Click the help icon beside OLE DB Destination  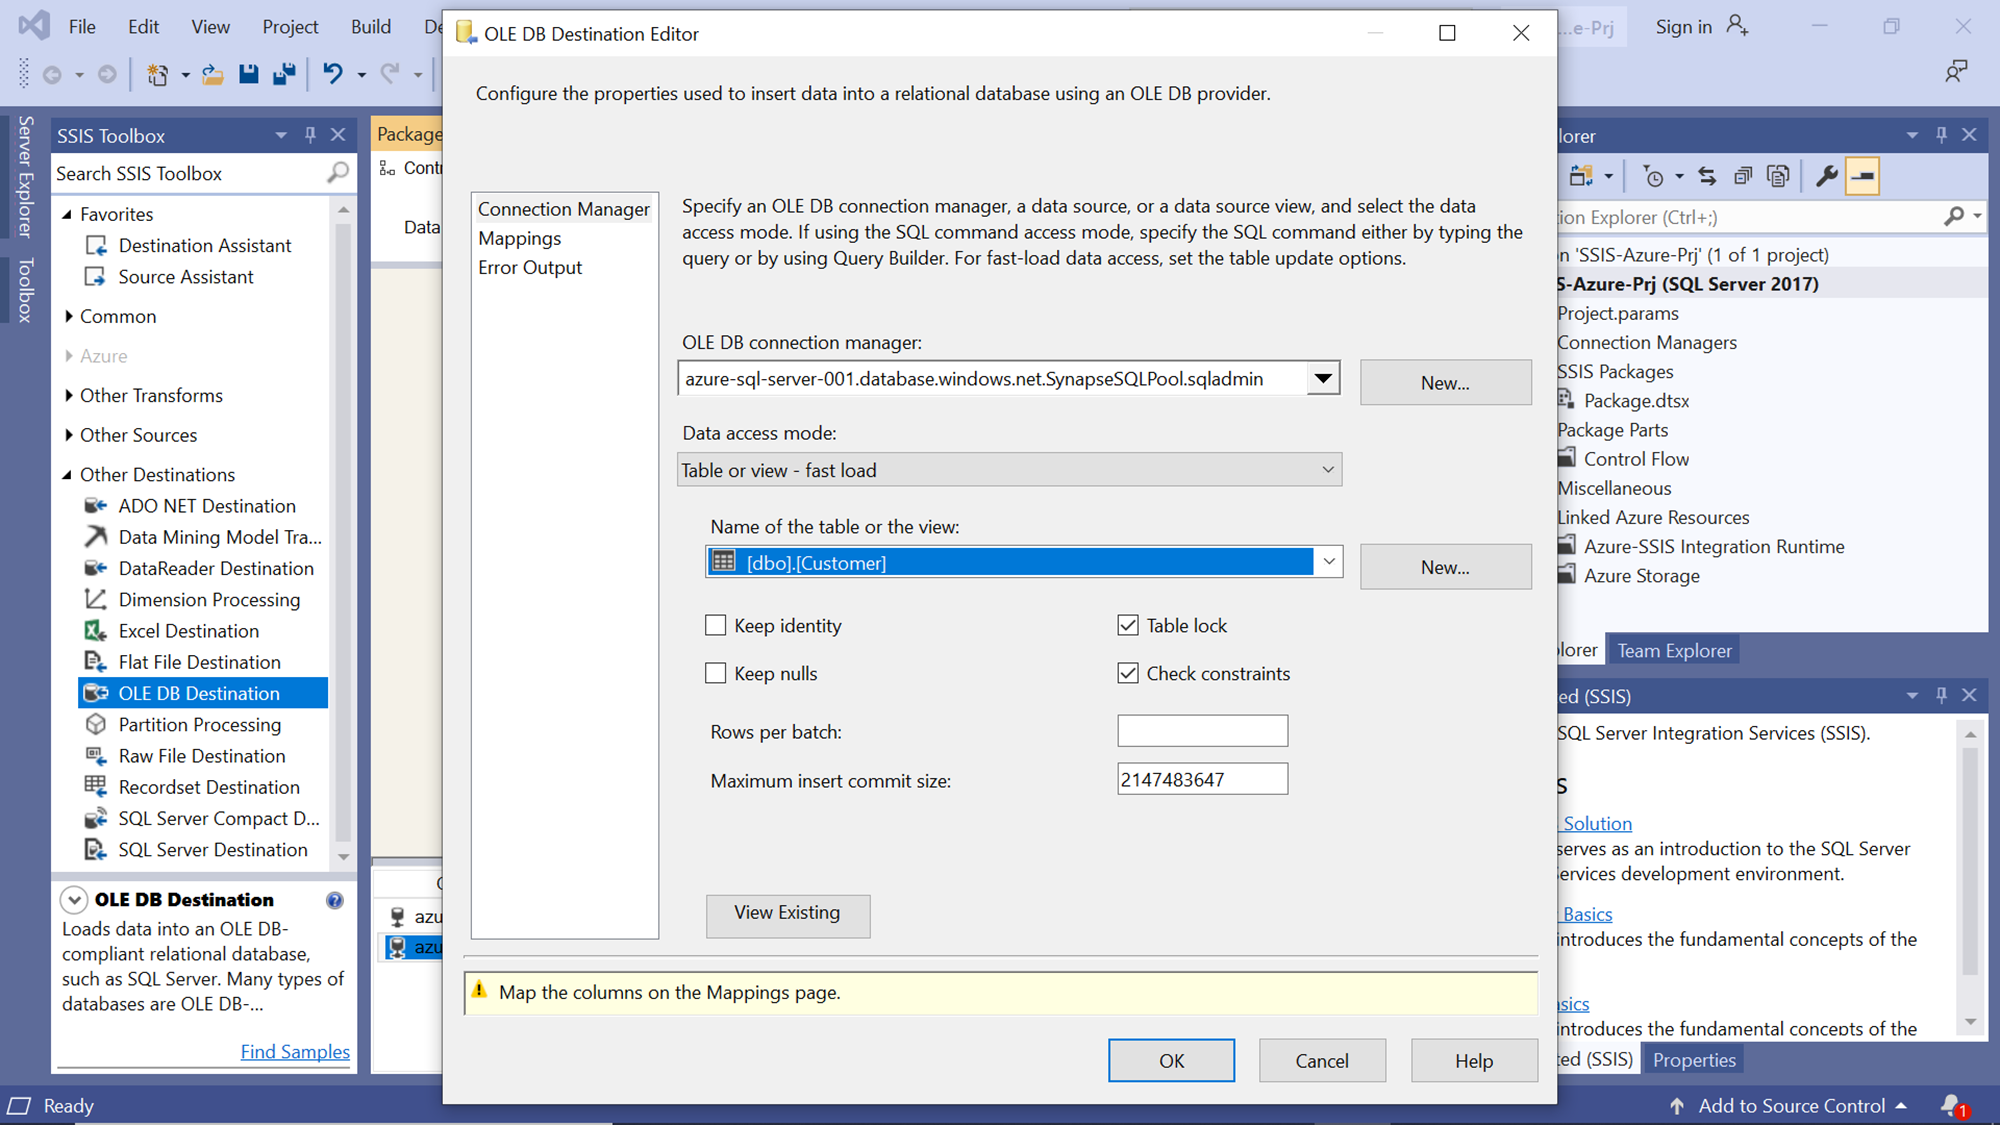pyautogui.click(x=335, y=900)
